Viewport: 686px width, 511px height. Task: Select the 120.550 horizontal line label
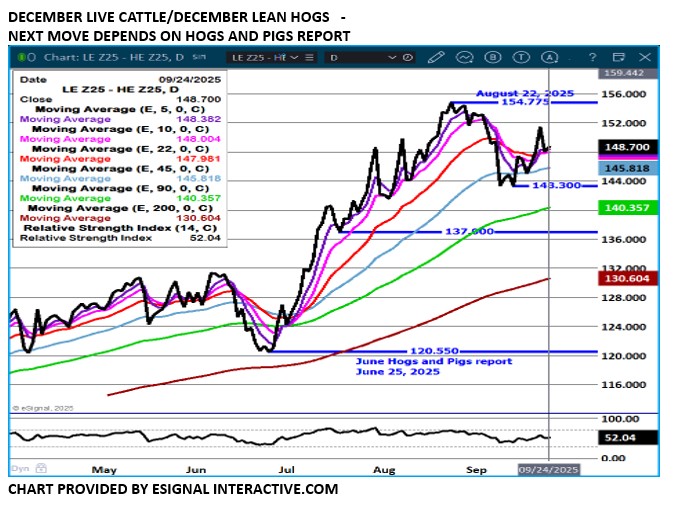434,351
